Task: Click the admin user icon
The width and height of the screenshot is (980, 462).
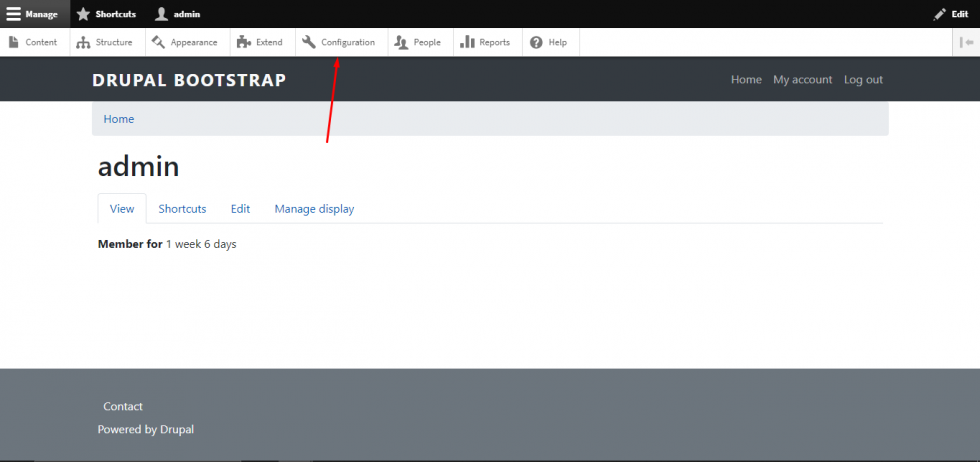Action: (161, 14)
